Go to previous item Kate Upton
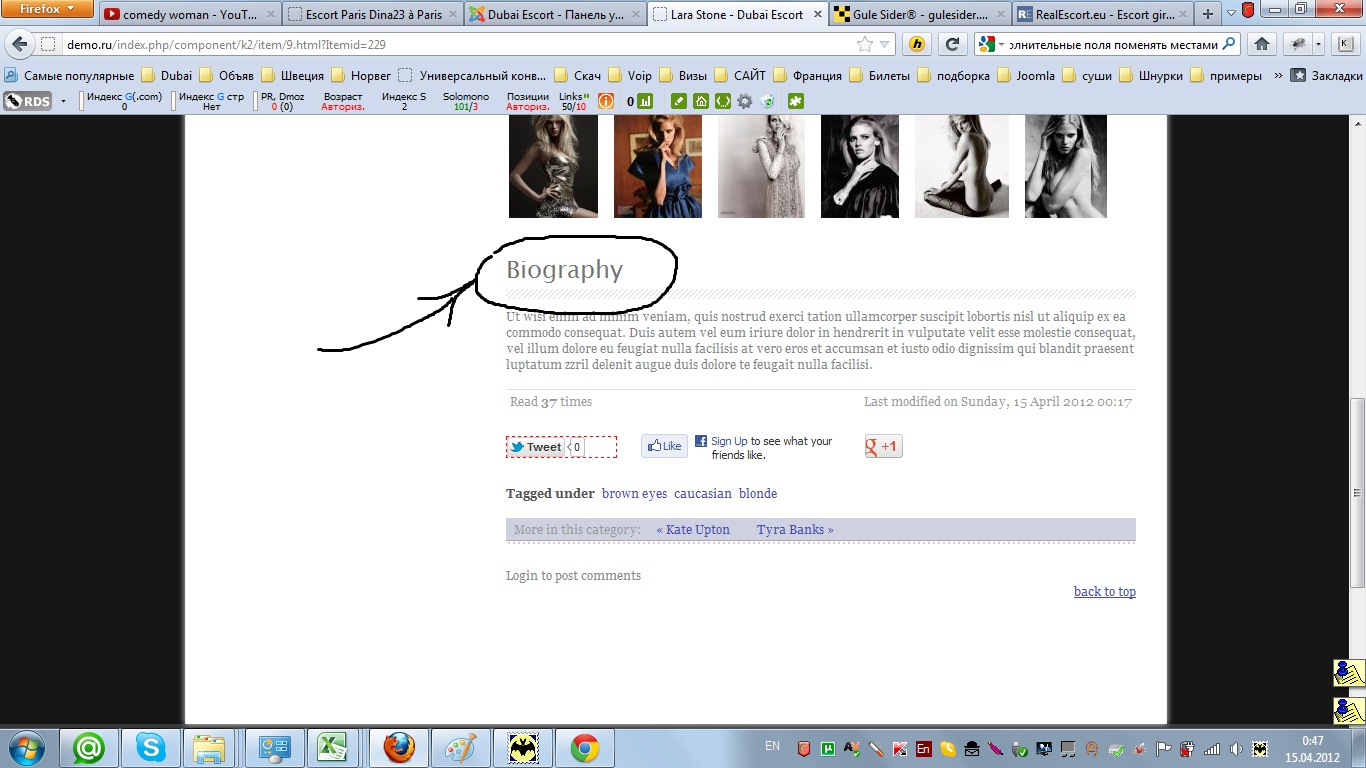This screenshot has width=1366, height=768. [693, 529]
